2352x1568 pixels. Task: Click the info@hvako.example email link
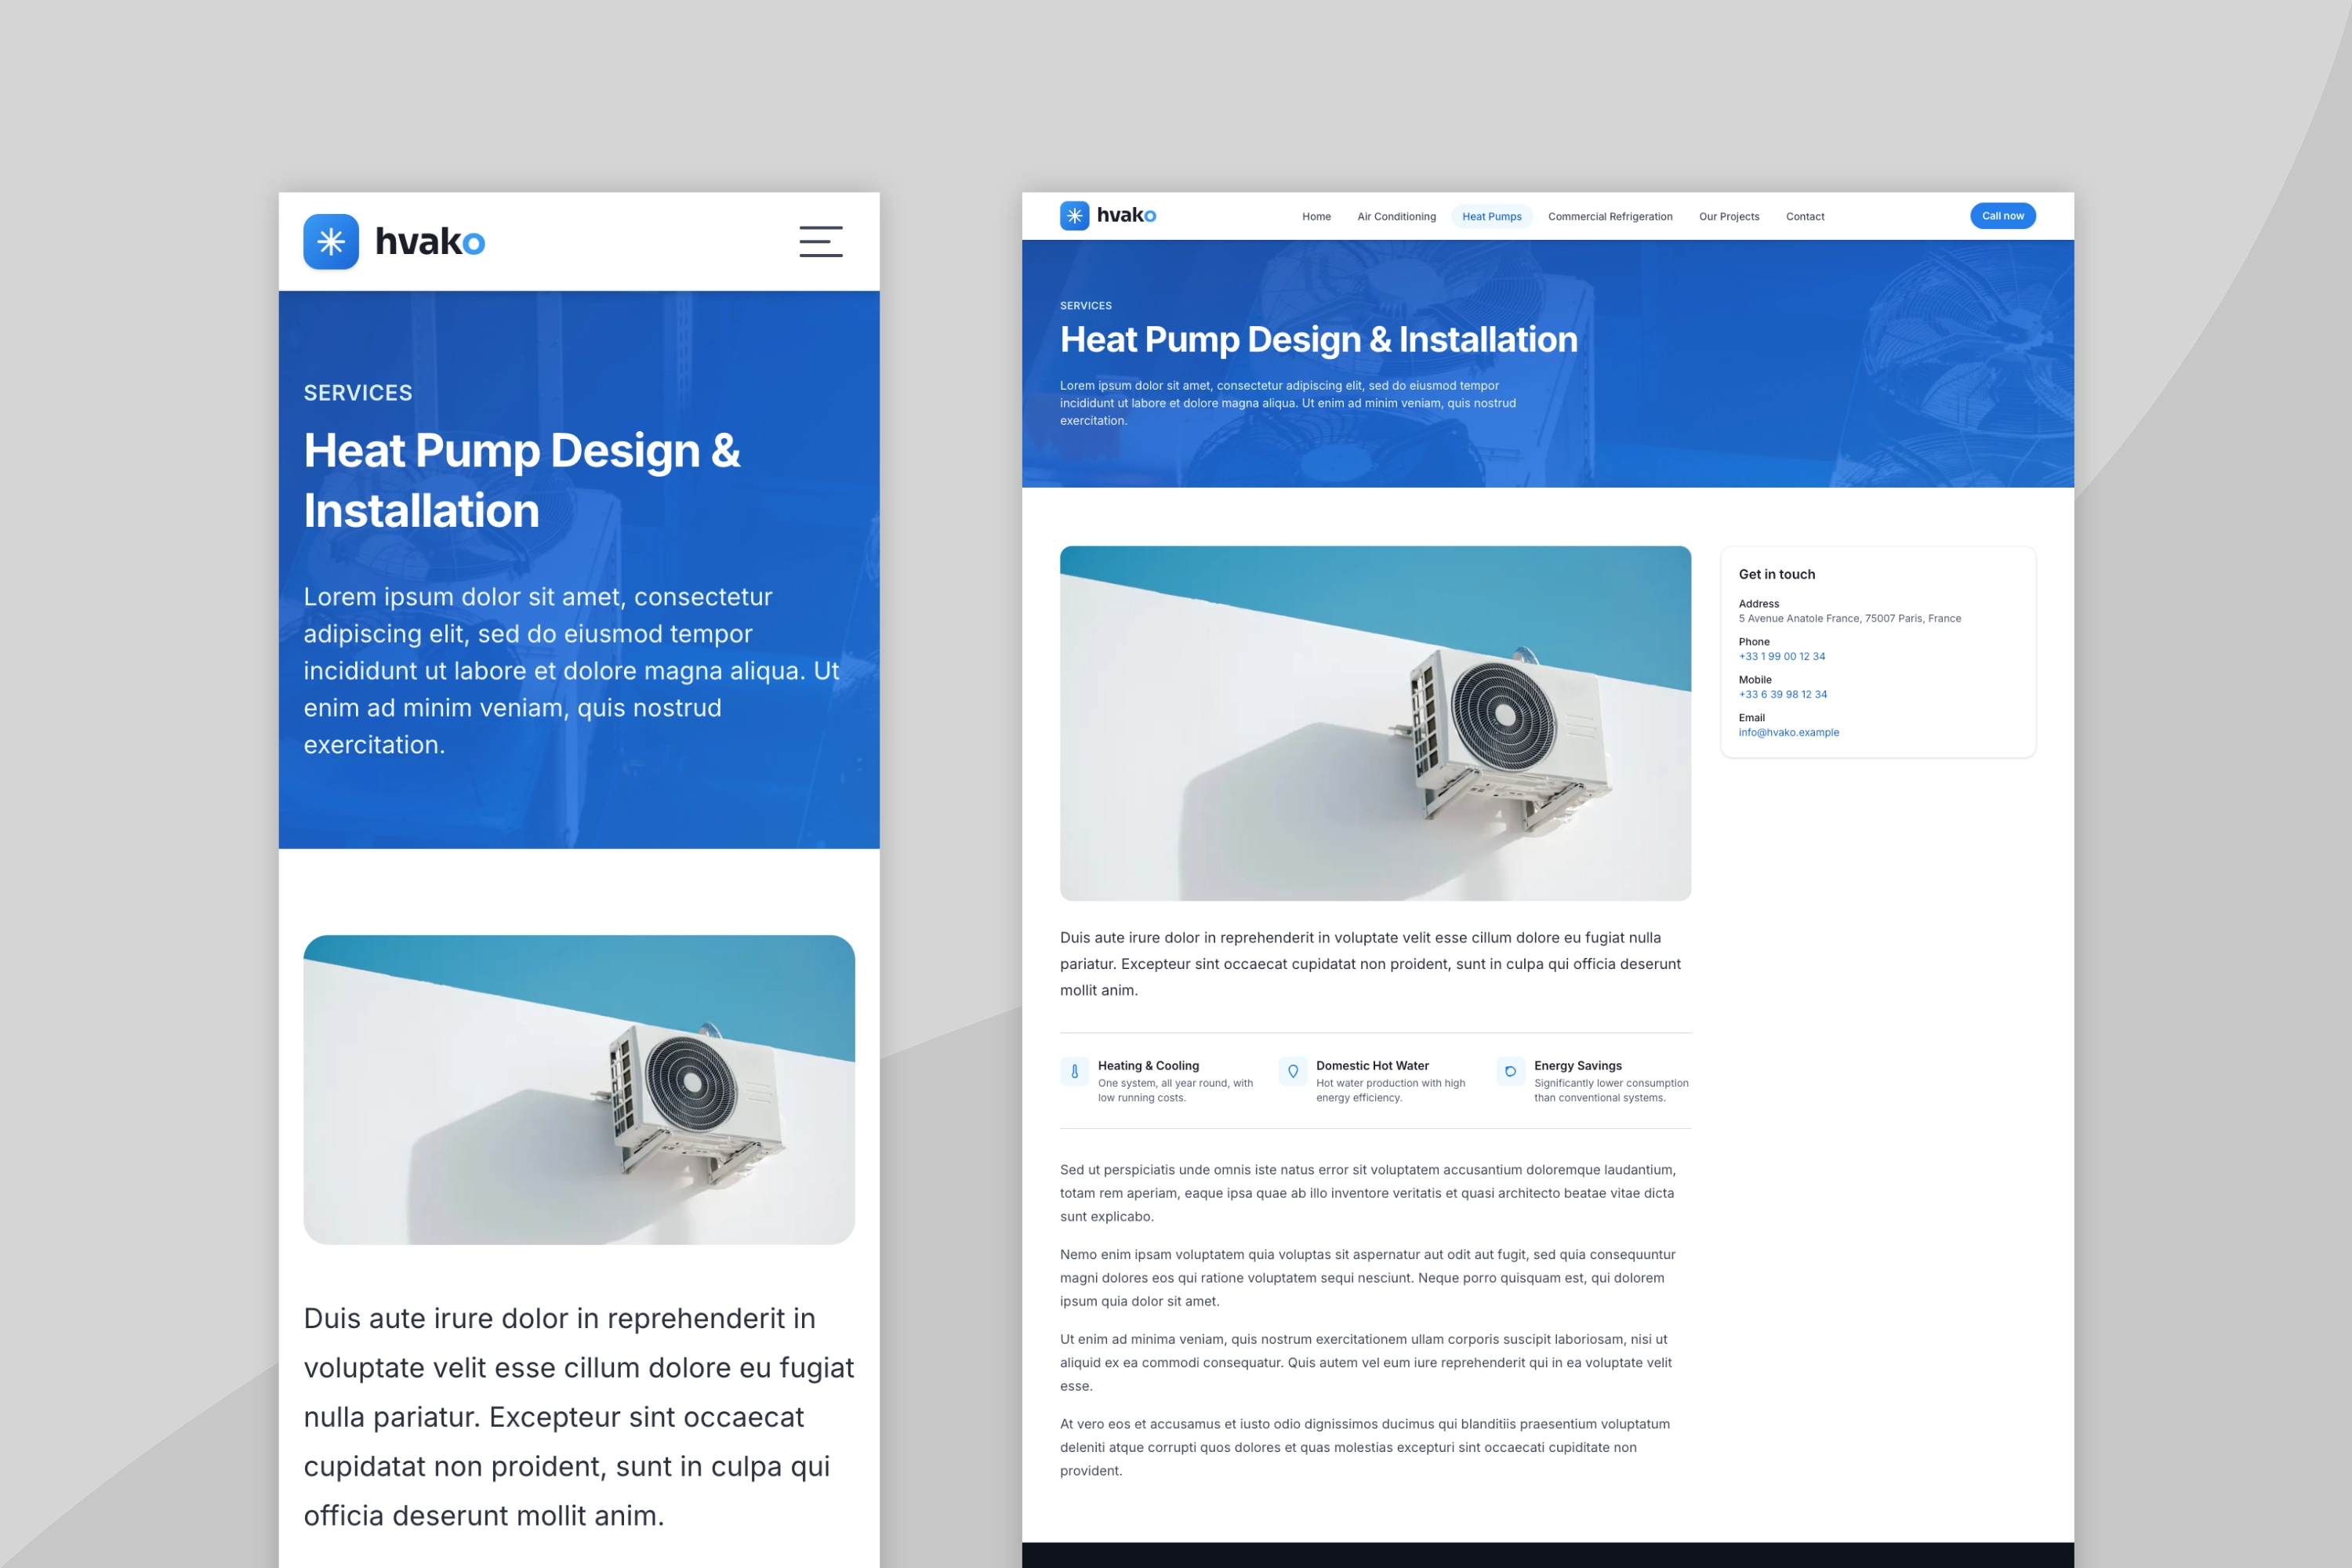1788,732
